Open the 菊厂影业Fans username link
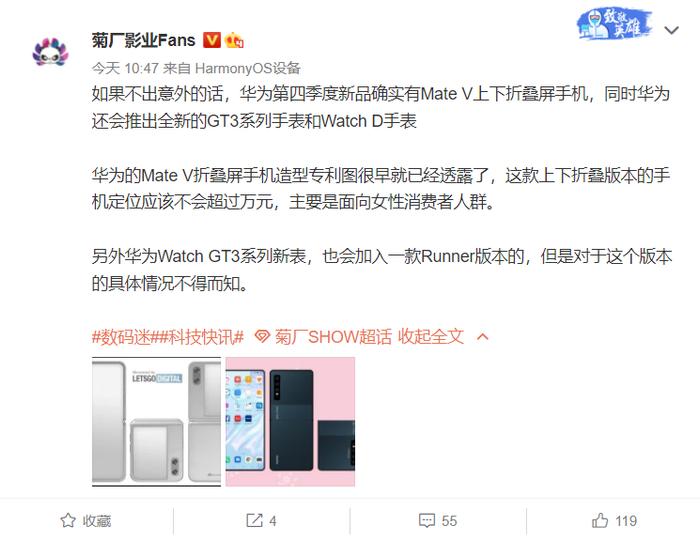 pos(143,41)
